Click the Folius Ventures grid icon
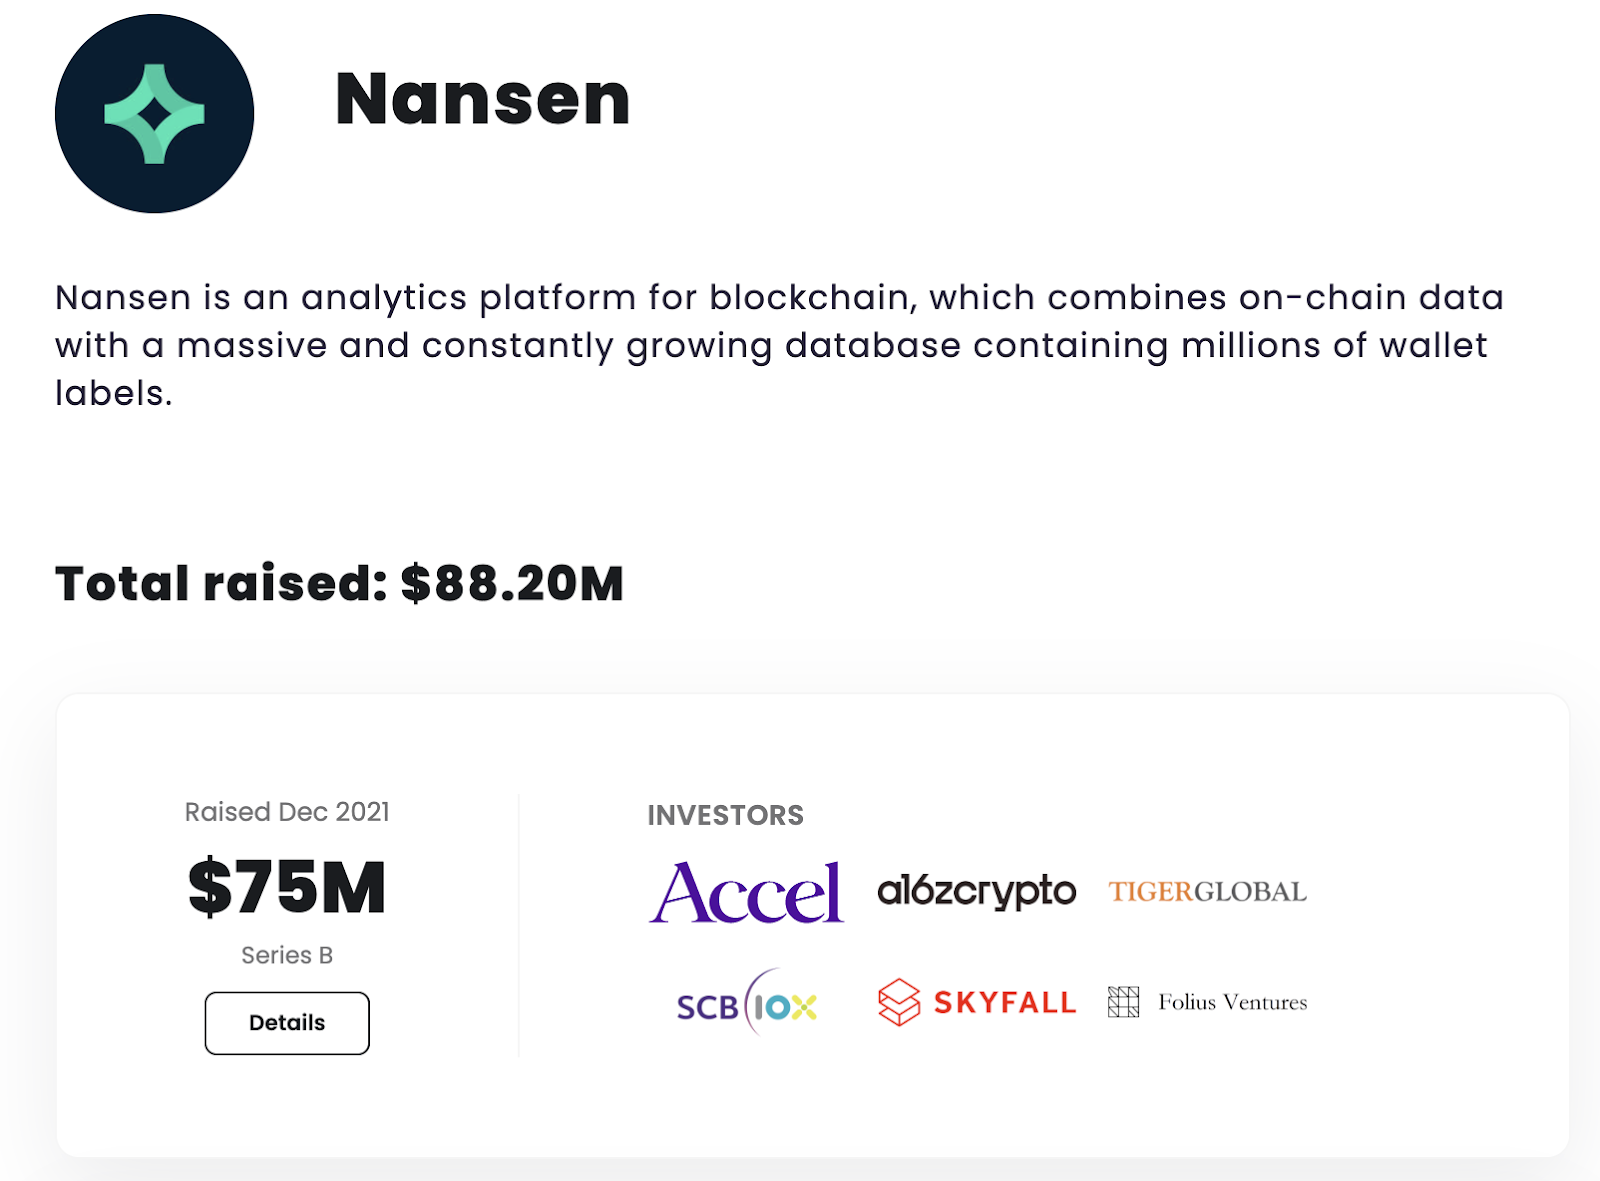 click(x=1124, y=1002)
